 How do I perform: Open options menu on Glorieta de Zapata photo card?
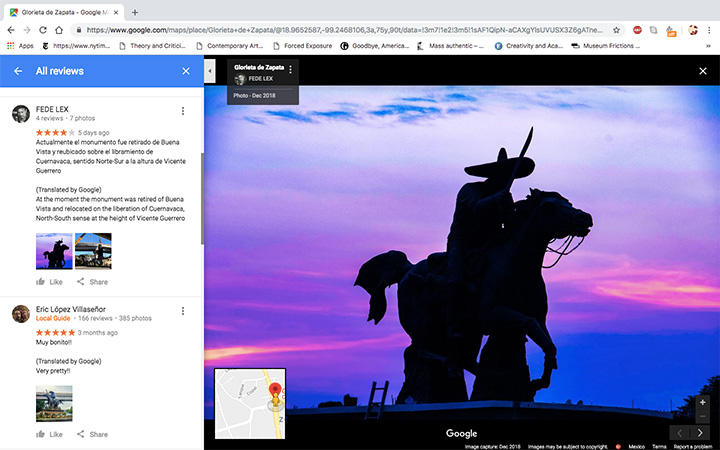pyautogui.click(x=290, y=69)
